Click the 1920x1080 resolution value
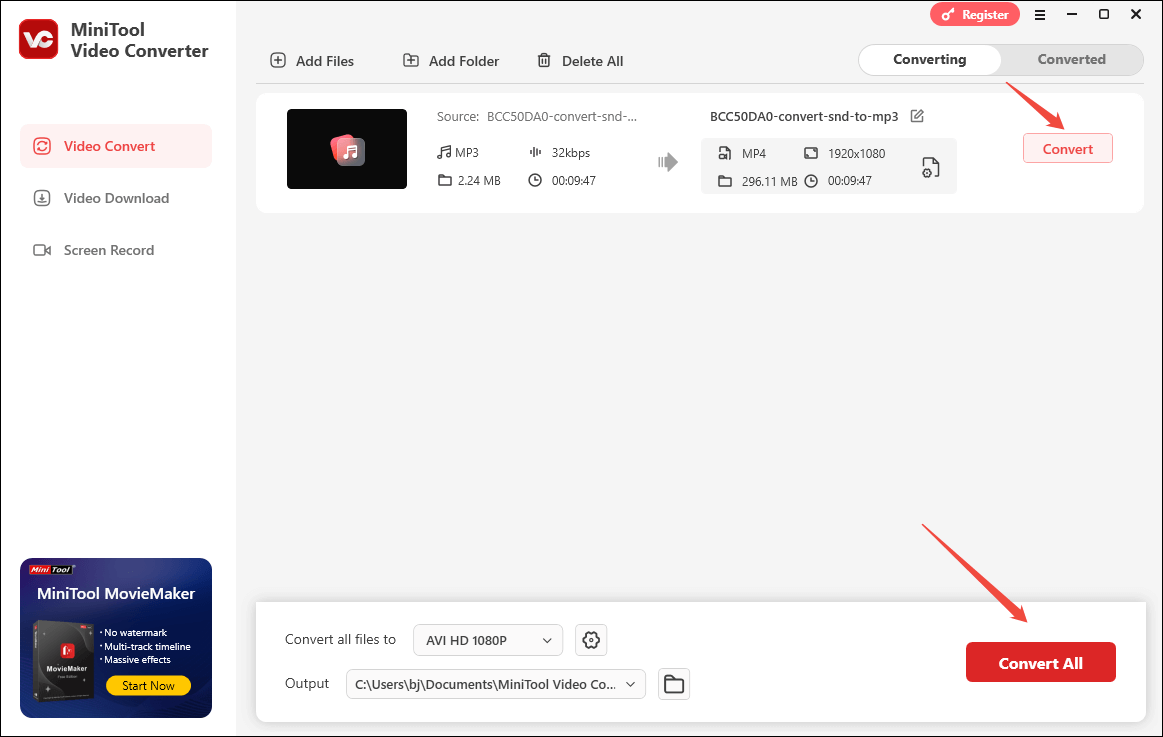Viewport: 1163px width, 737px height. click(x=857, y=153)
